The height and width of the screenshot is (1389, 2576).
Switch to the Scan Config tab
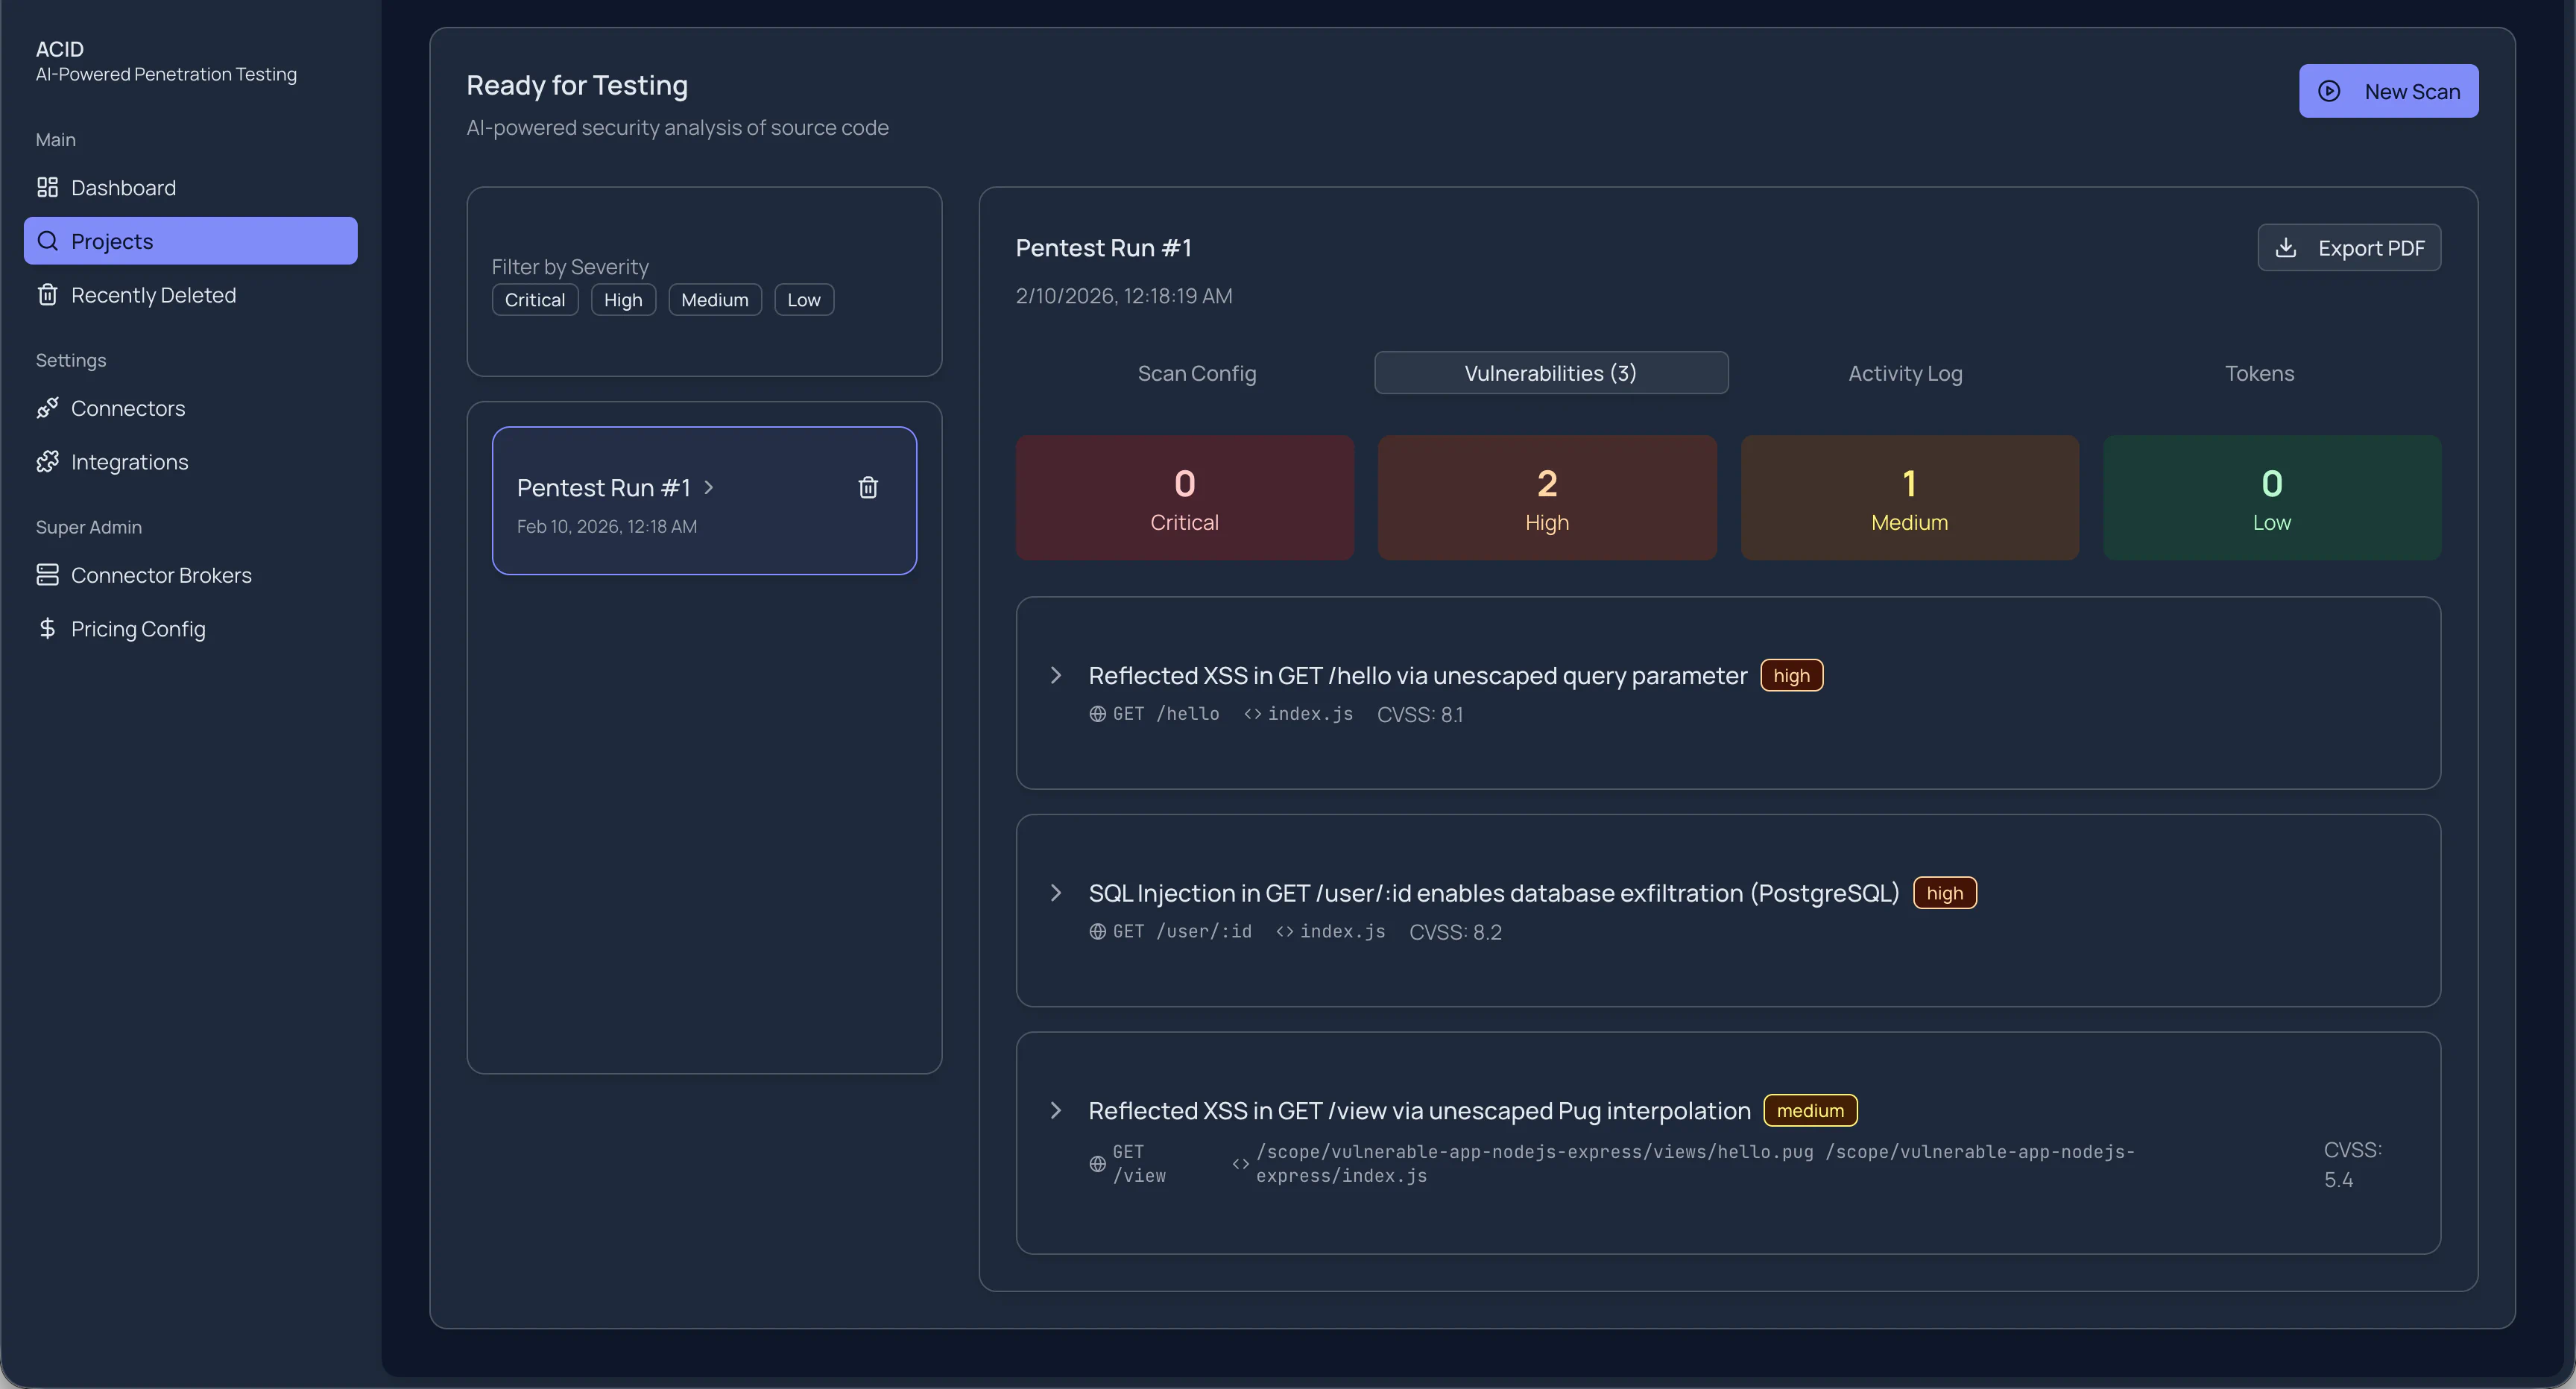tap(1197, 372)
